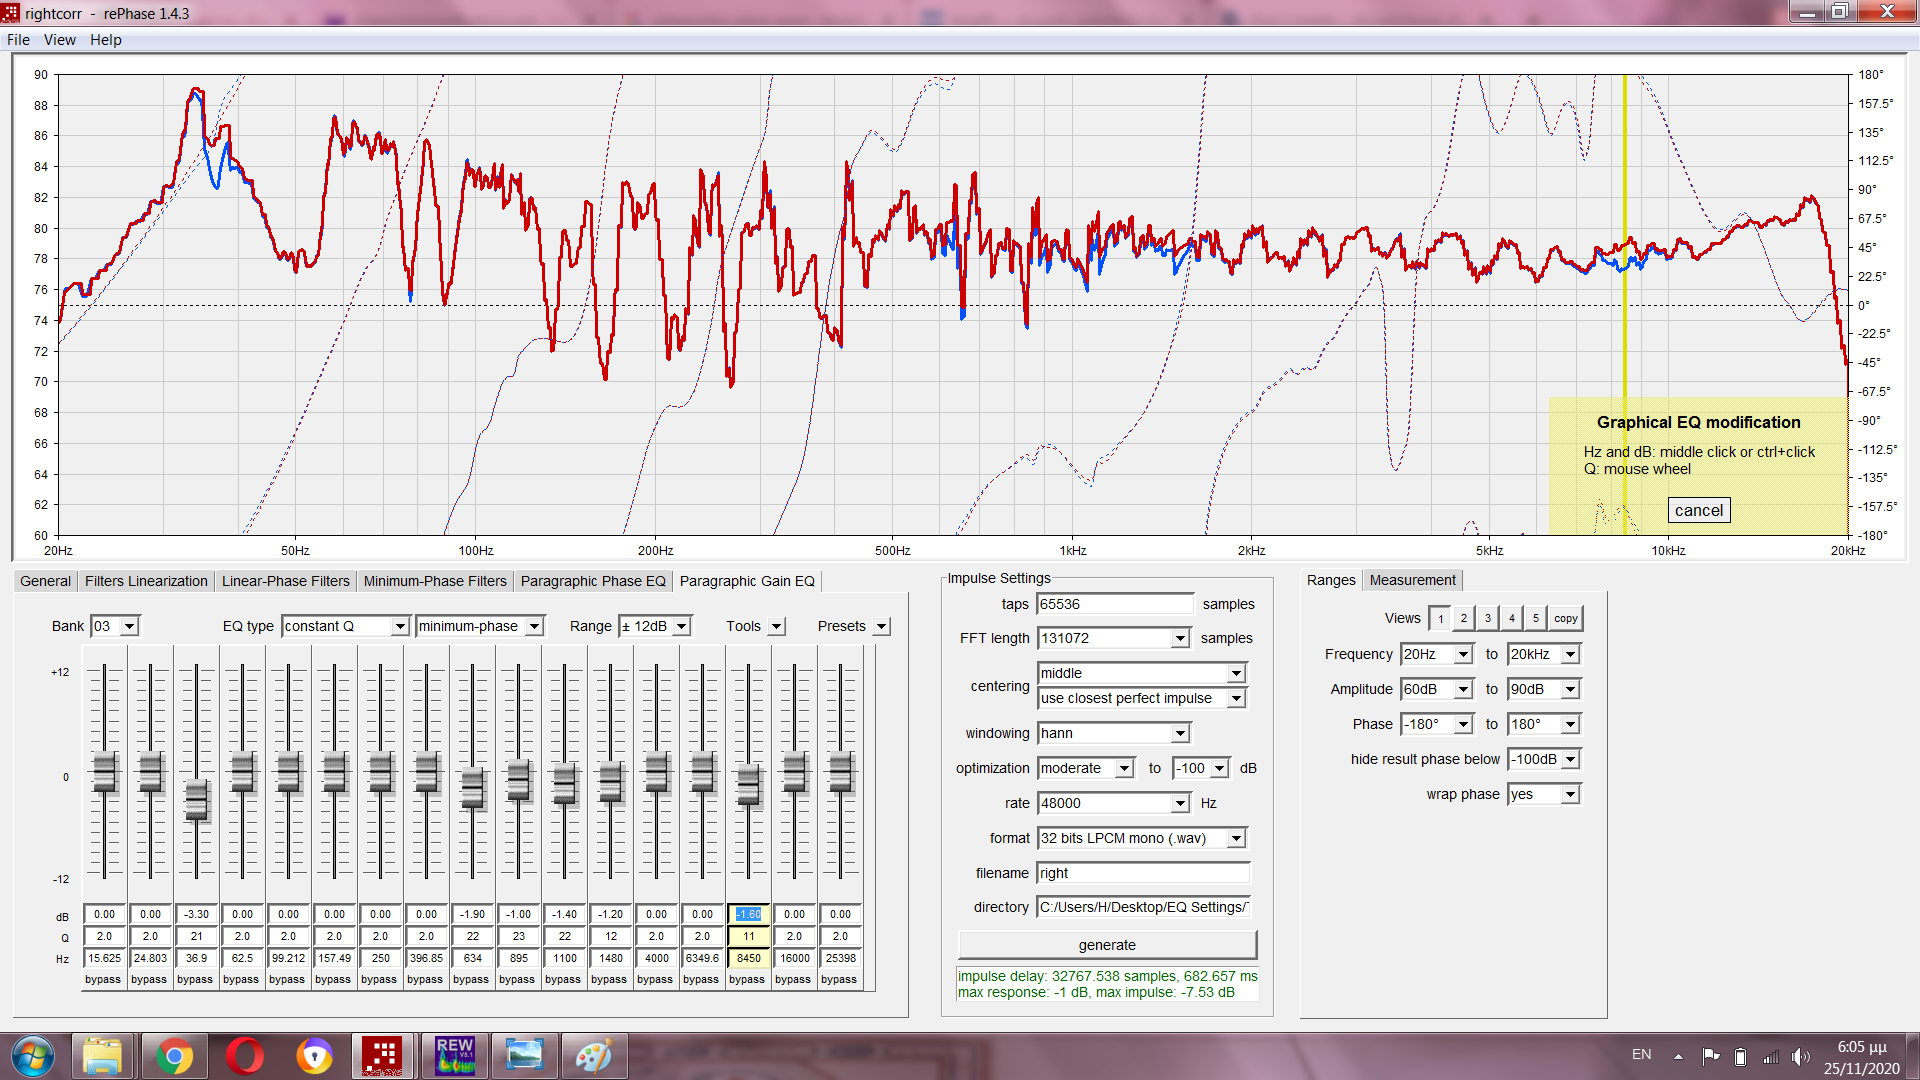
Task: Click the Windows Start orb
Action: tap(33, 1056)
